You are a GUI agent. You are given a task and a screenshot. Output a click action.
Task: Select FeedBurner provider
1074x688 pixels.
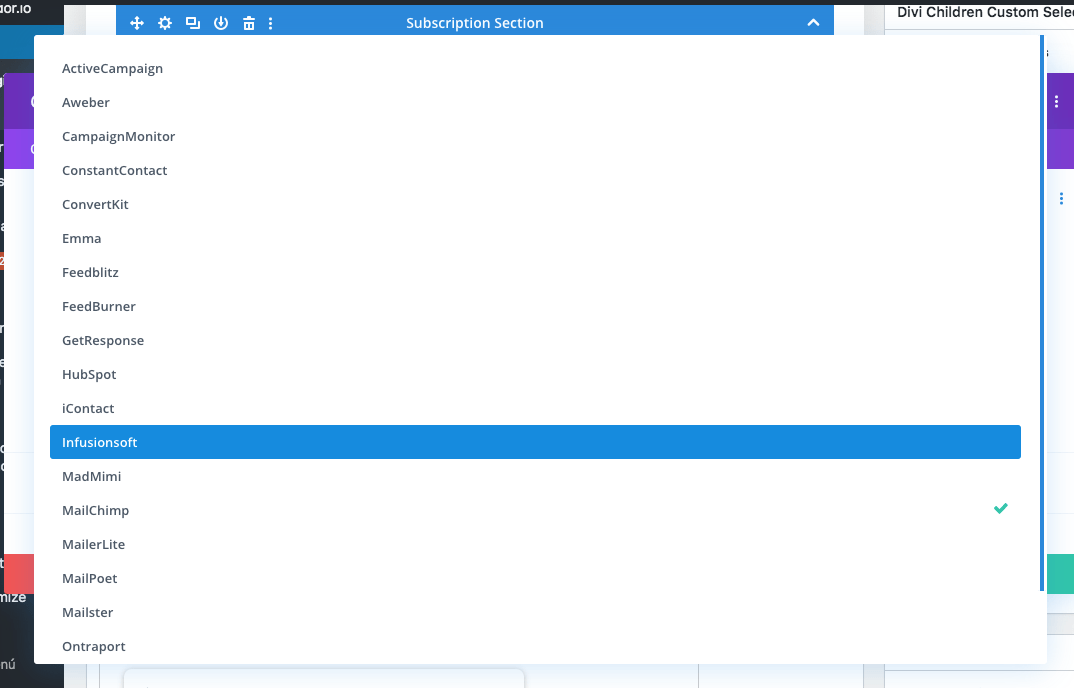point(535,306)
